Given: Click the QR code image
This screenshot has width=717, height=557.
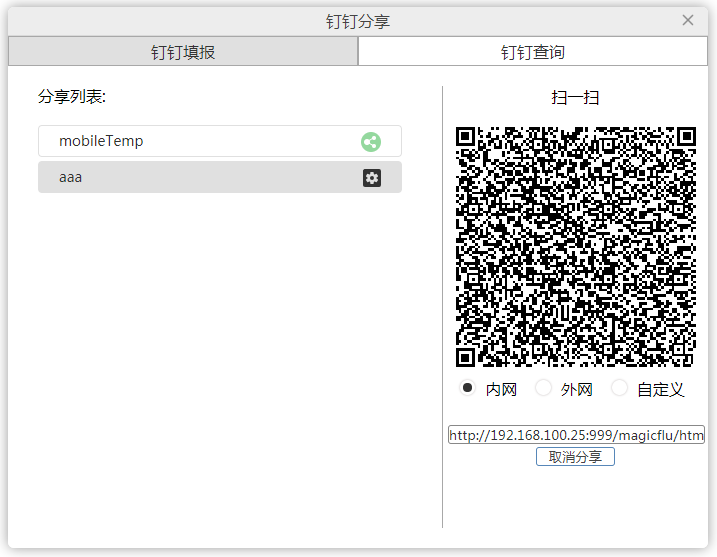Looking at the screenshot, I should pos(576,247).
